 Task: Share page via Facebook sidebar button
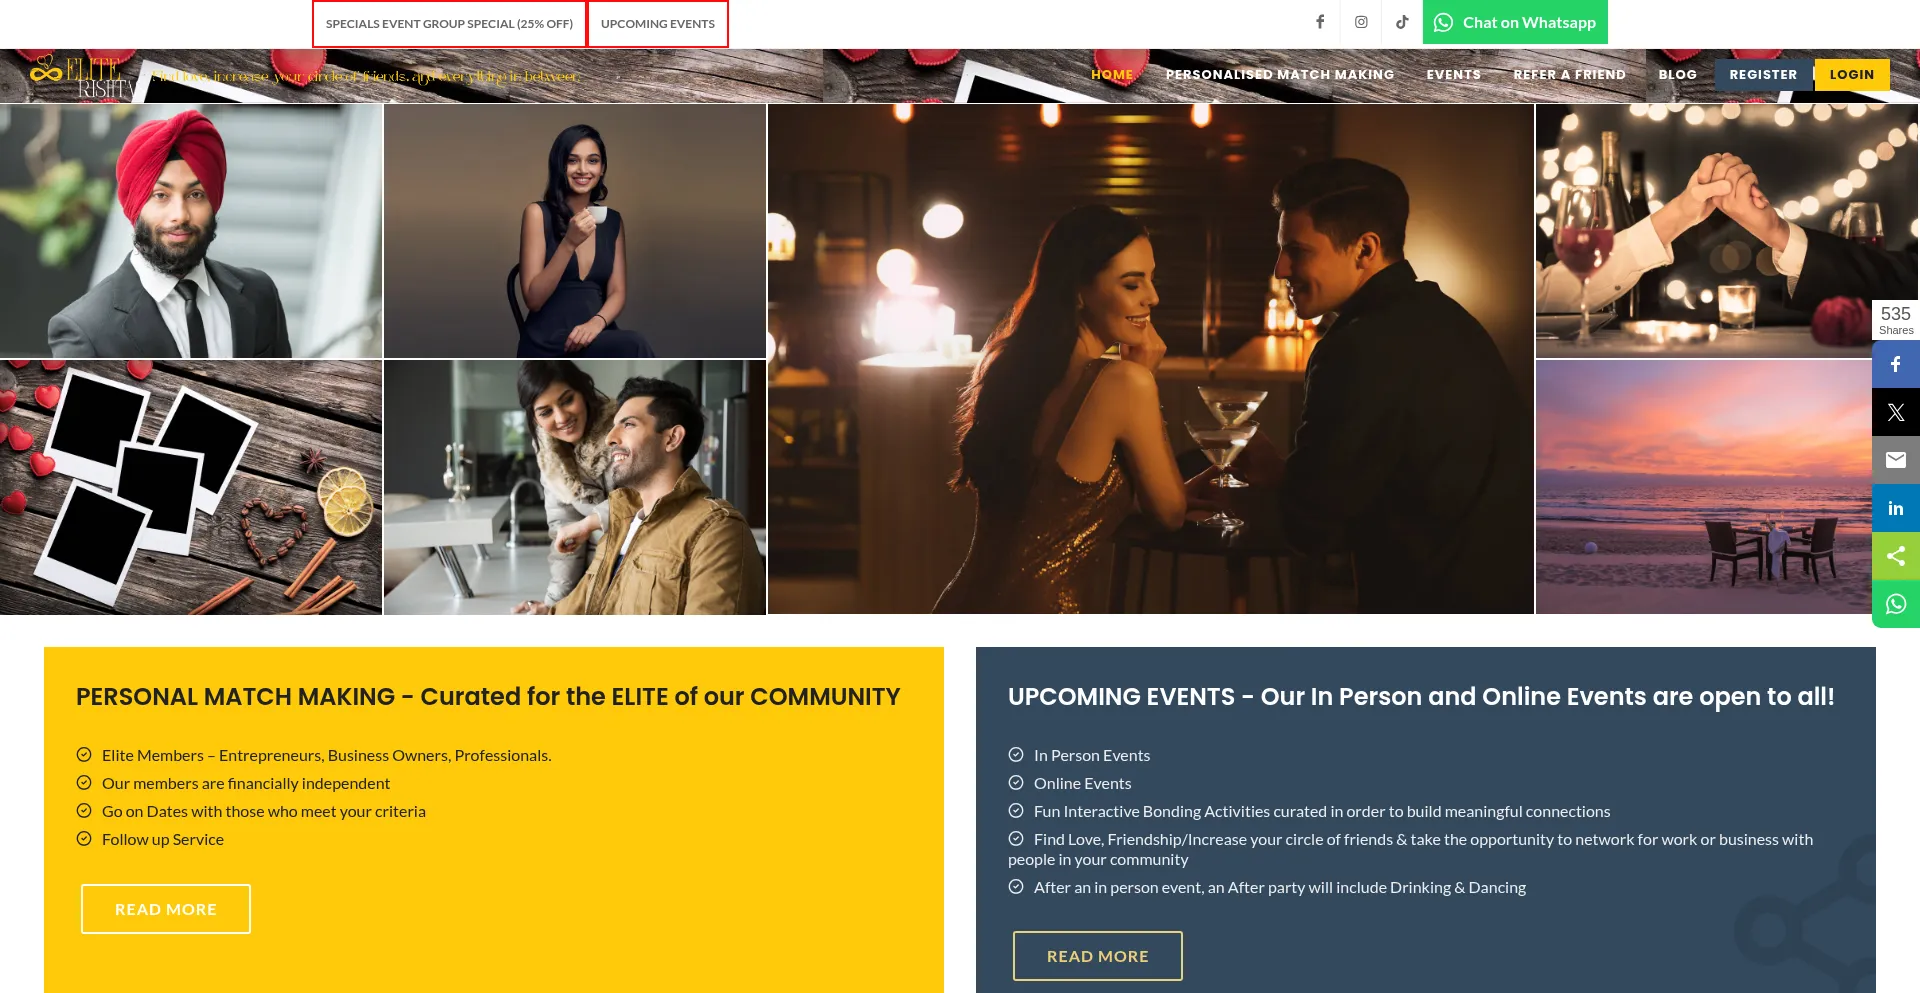point(1895,365)
